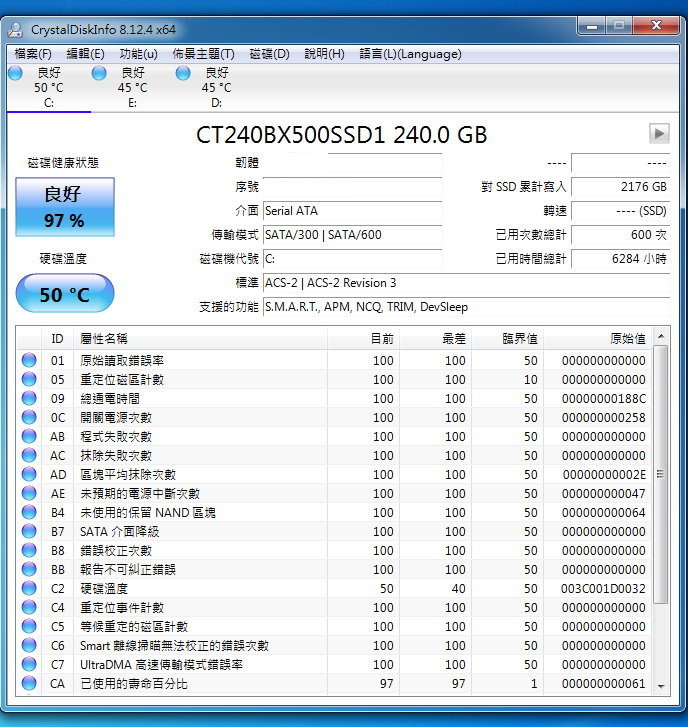Open the 磁碟(D) menu

click(x=269, y=54)
